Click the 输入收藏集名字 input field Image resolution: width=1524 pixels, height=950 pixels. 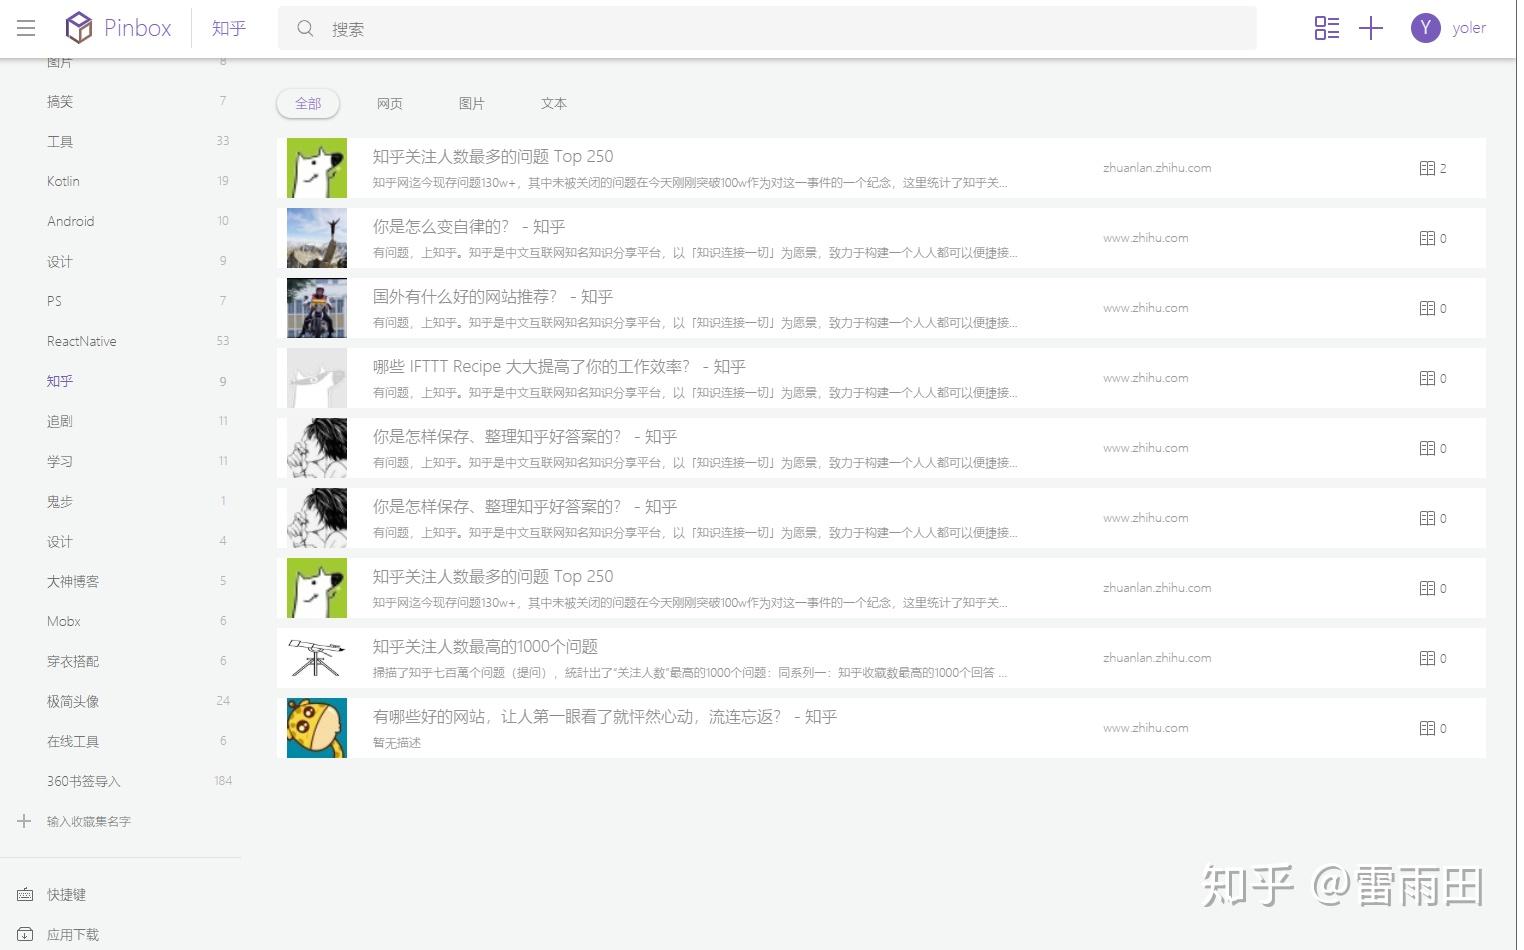pos(89,821)
